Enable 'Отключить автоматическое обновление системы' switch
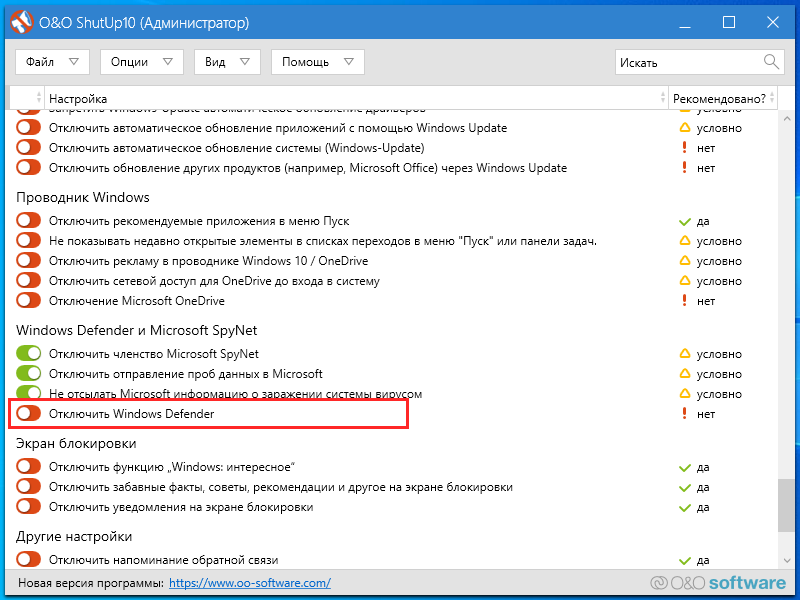 pos(28,147)
